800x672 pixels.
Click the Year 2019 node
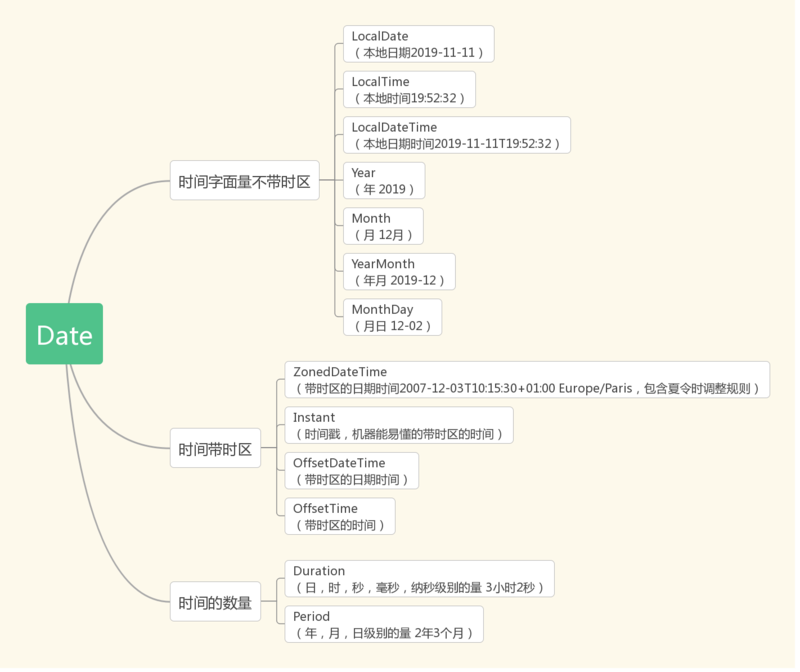click(x=383, y=180)
